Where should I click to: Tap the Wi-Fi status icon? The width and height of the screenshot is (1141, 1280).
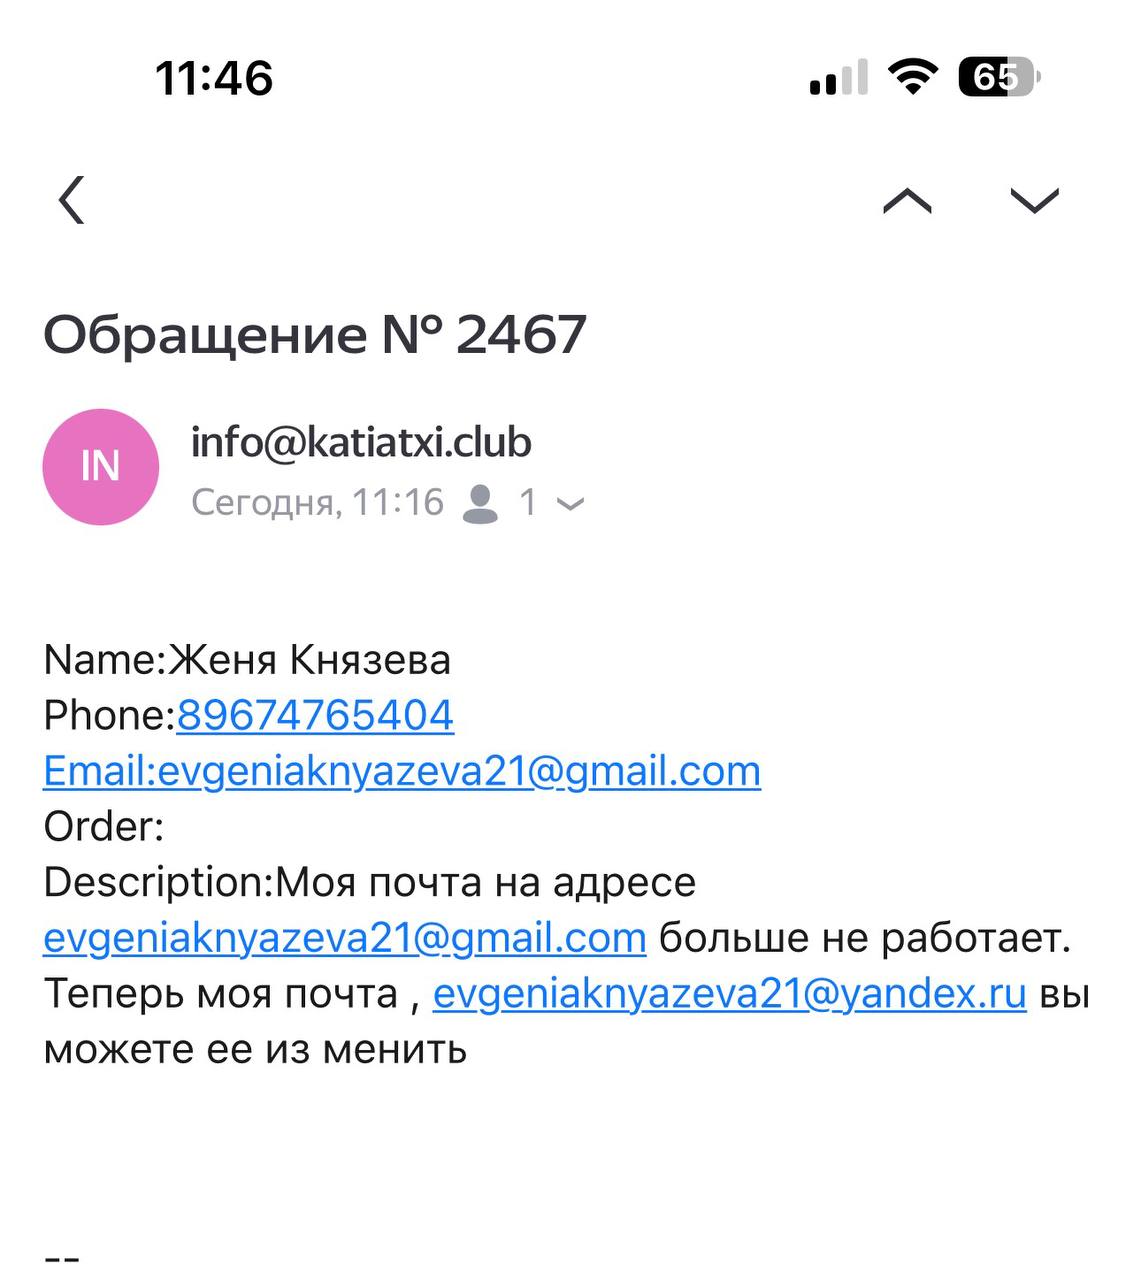tap(912, 77)
